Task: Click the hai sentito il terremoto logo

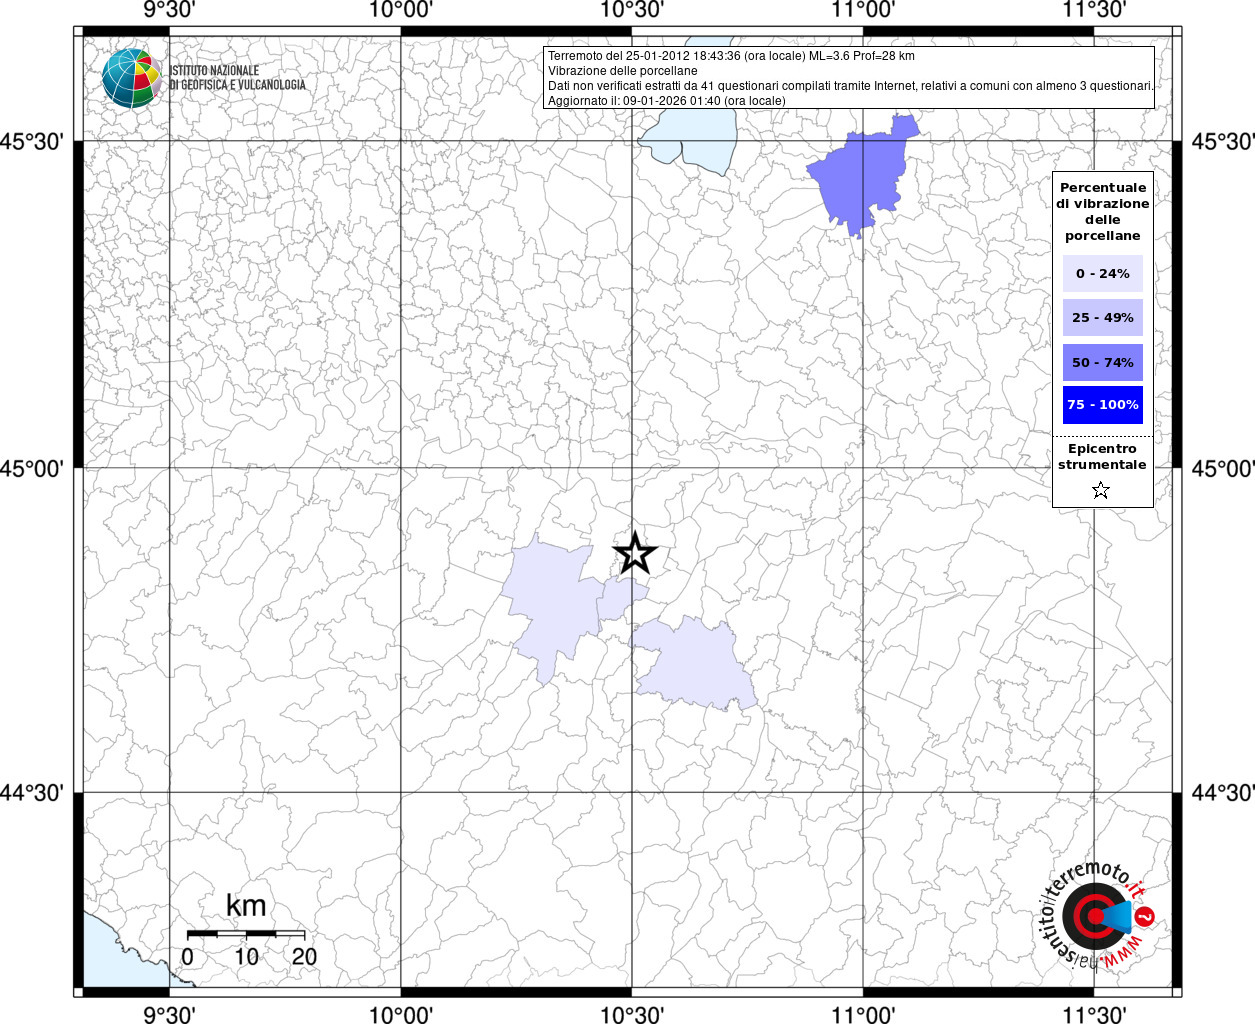Action: pos(1098,915)
